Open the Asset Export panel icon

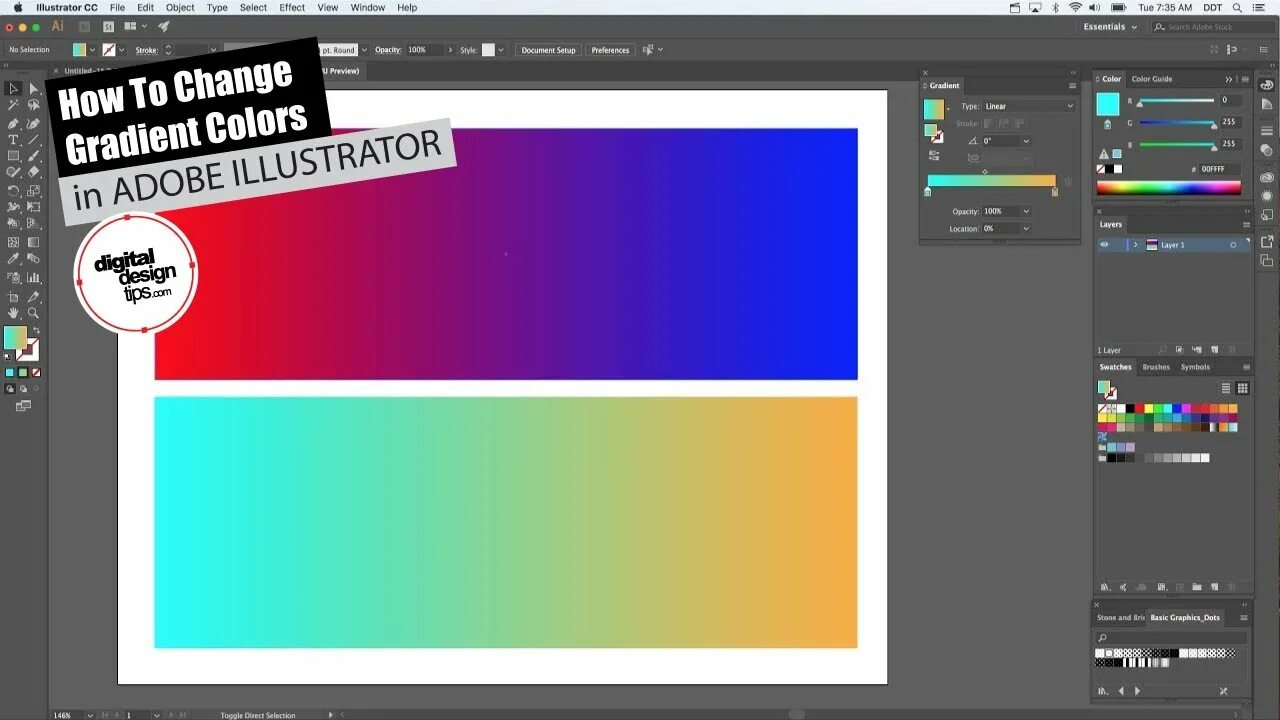coord(1266,241)
